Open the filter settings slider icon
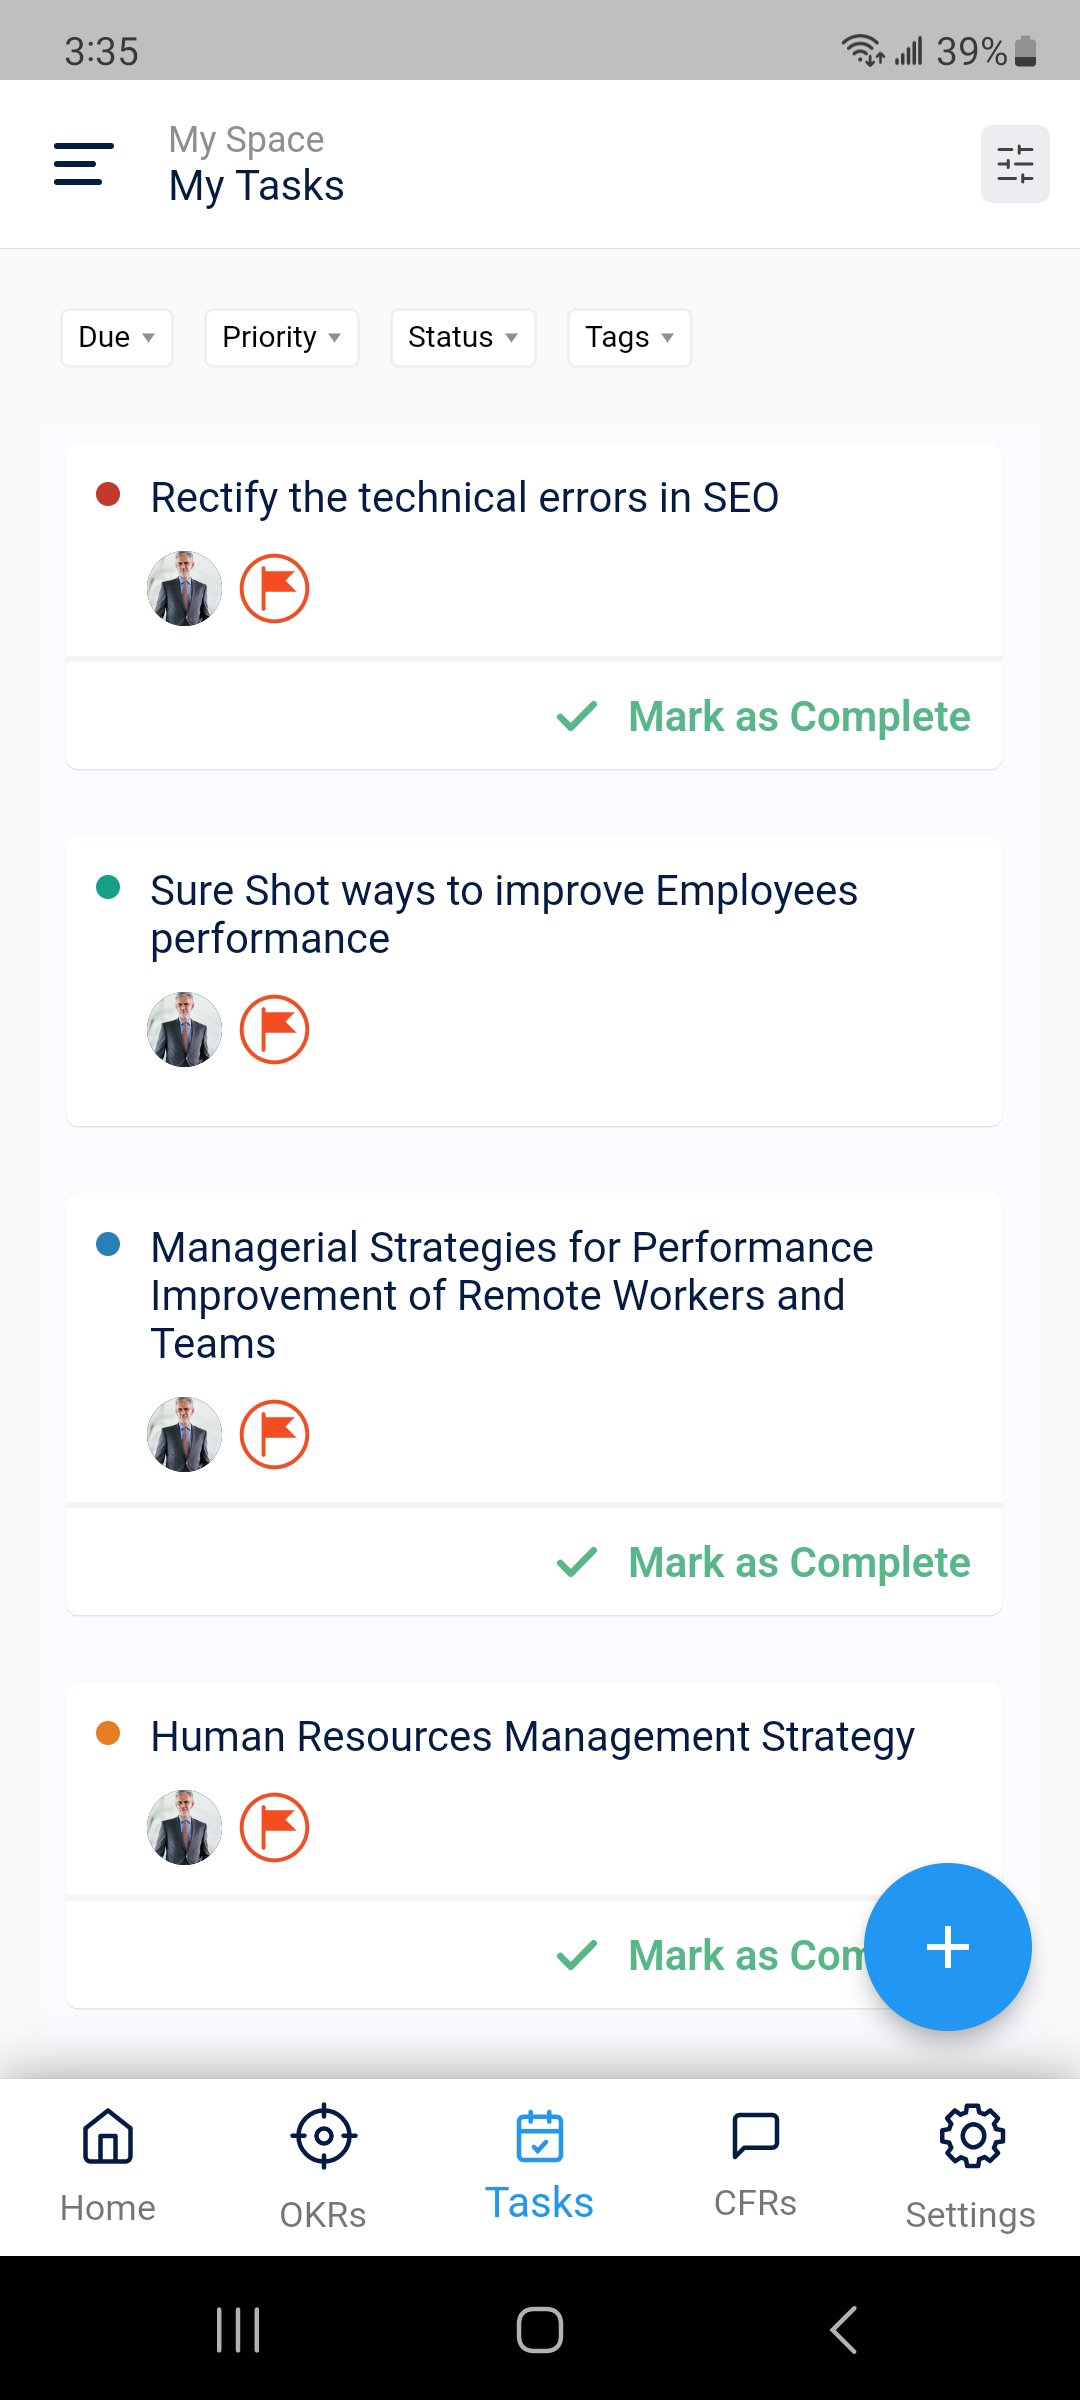This screenshot has height=2400, width=1080. point(1015,164)
